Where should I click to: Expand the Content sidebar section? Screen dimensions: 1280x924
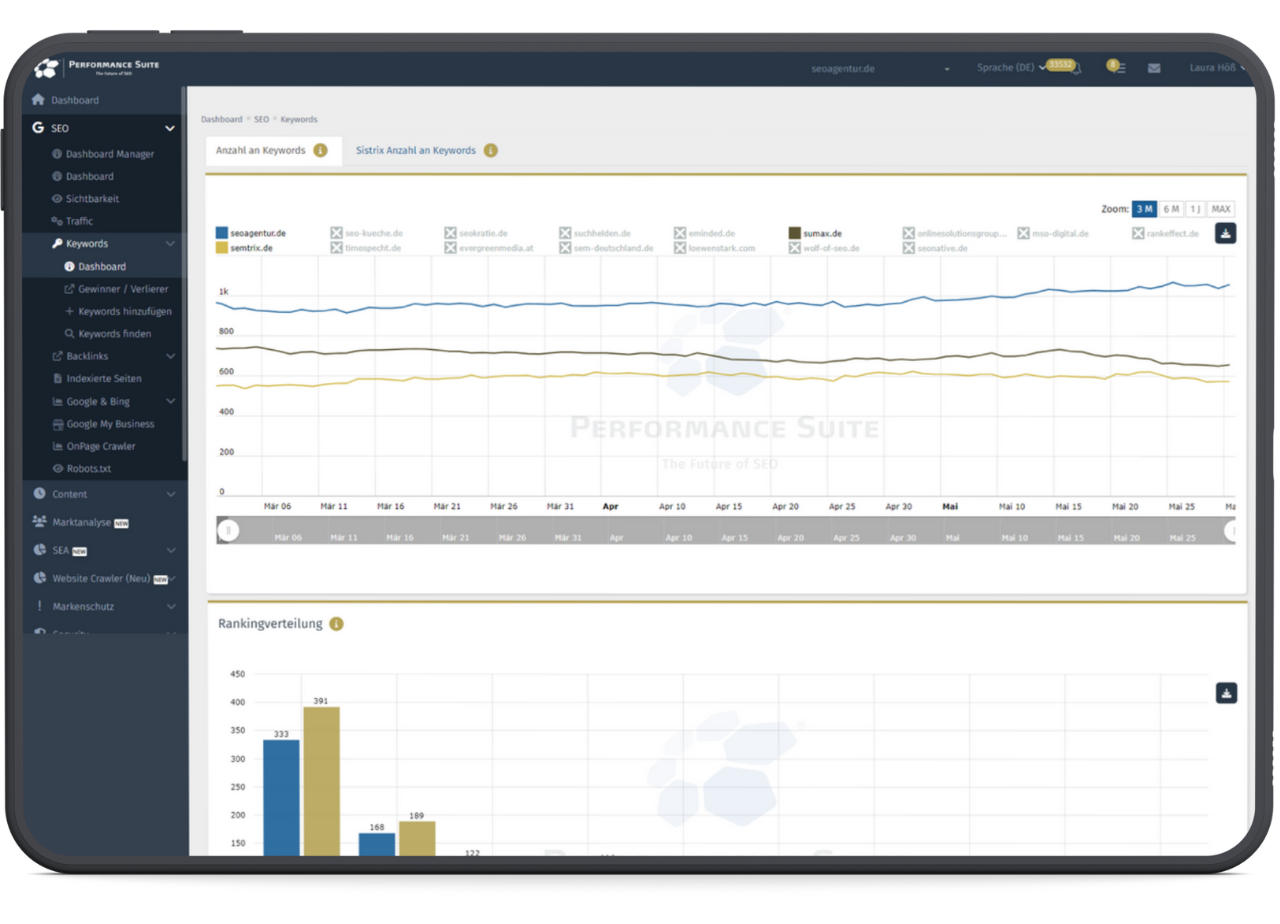tap(170, 494)
